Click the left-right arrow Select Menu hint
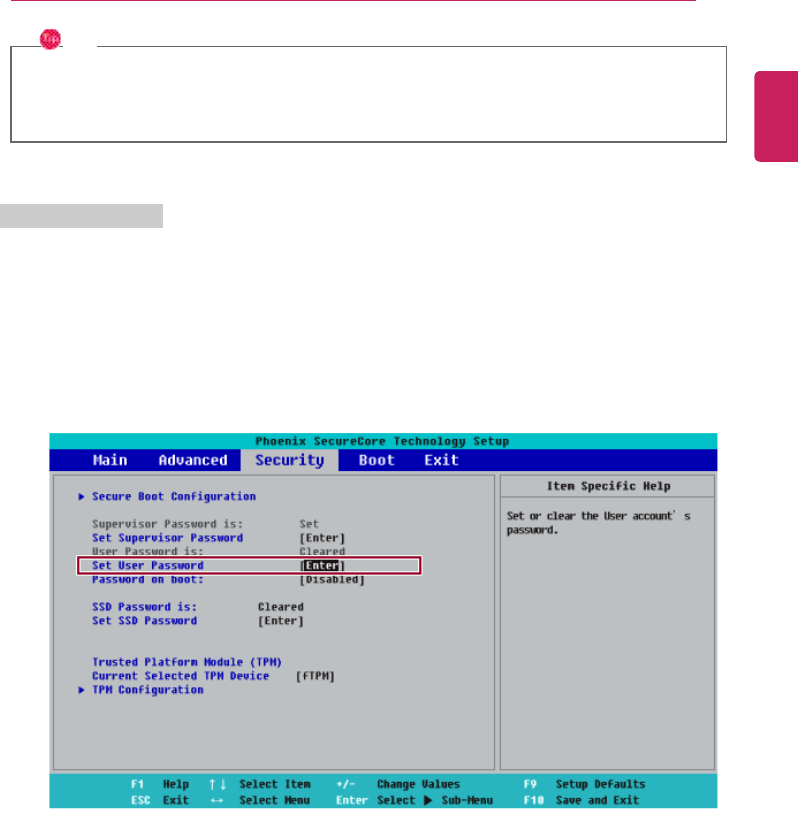 pos(260,800)
